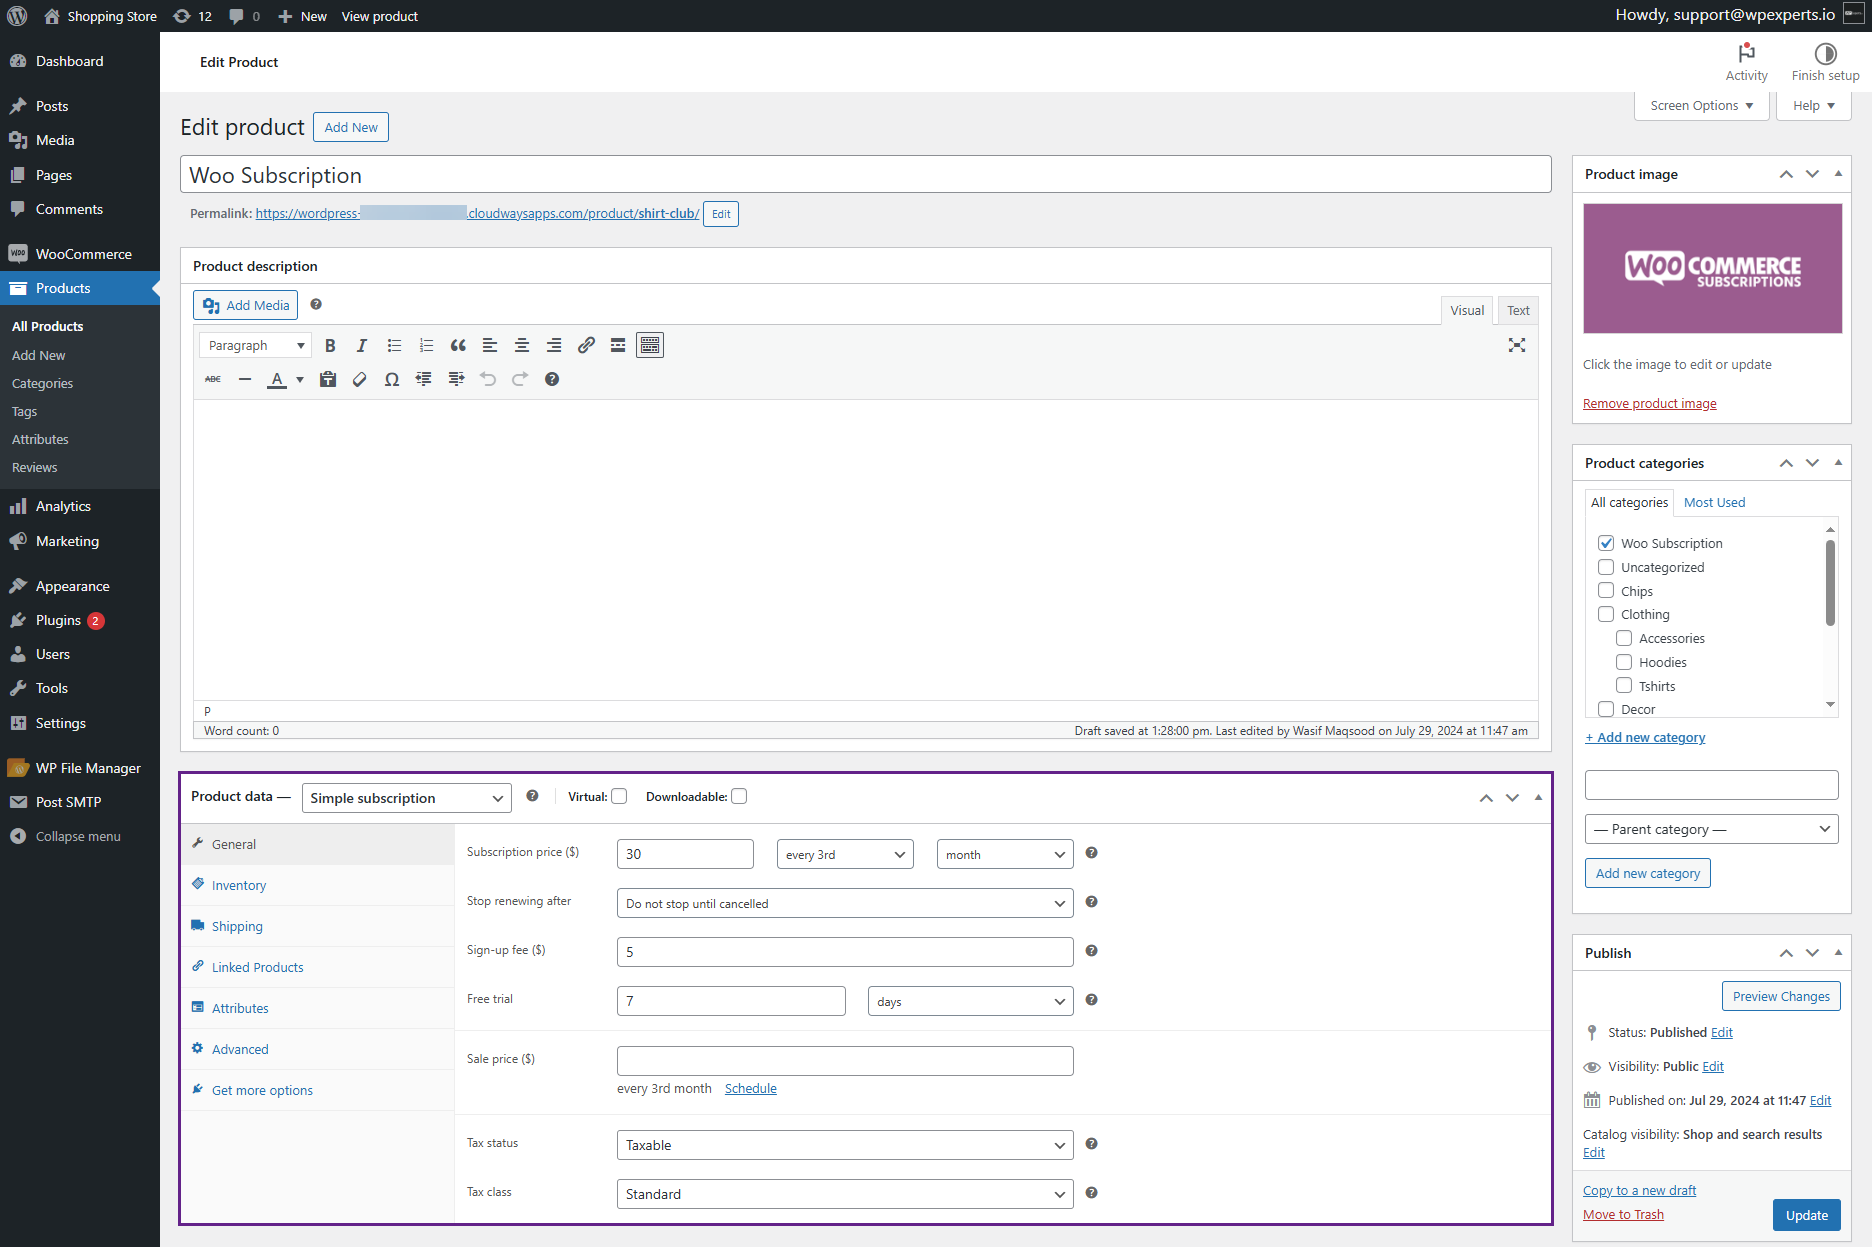Viewport: 1872px width, 1247px height.
Task: Check the Chips category
Action: (x=1606, y=591)
